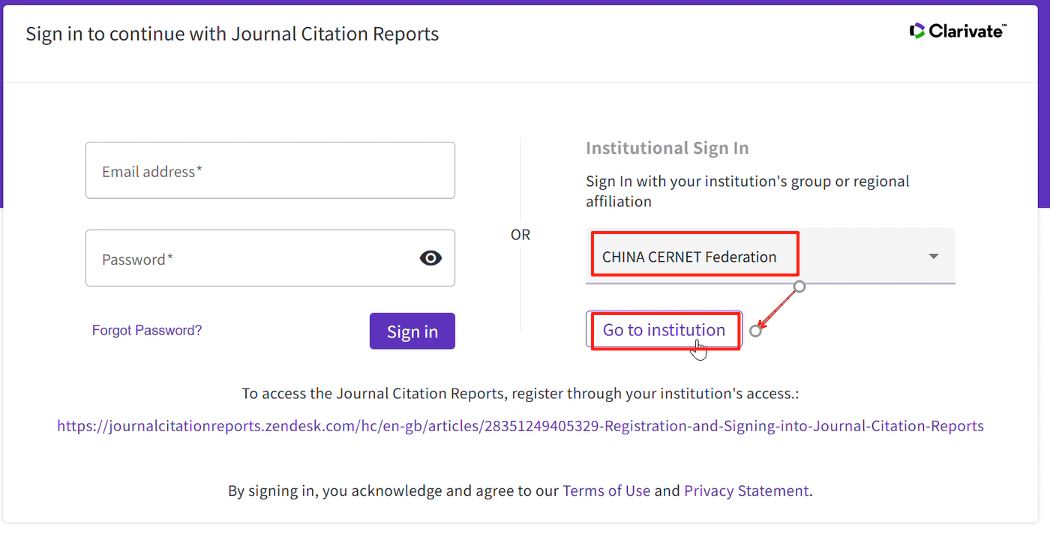Click the purple Sign in button
Viewport: 1050px width, 543px height.
click(x=412, y=331)
